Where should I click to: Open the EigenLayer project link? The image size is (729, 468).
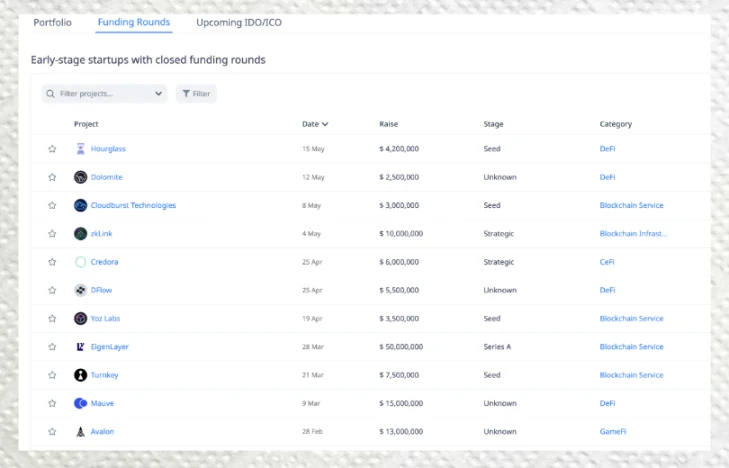[x=110, y=347]
